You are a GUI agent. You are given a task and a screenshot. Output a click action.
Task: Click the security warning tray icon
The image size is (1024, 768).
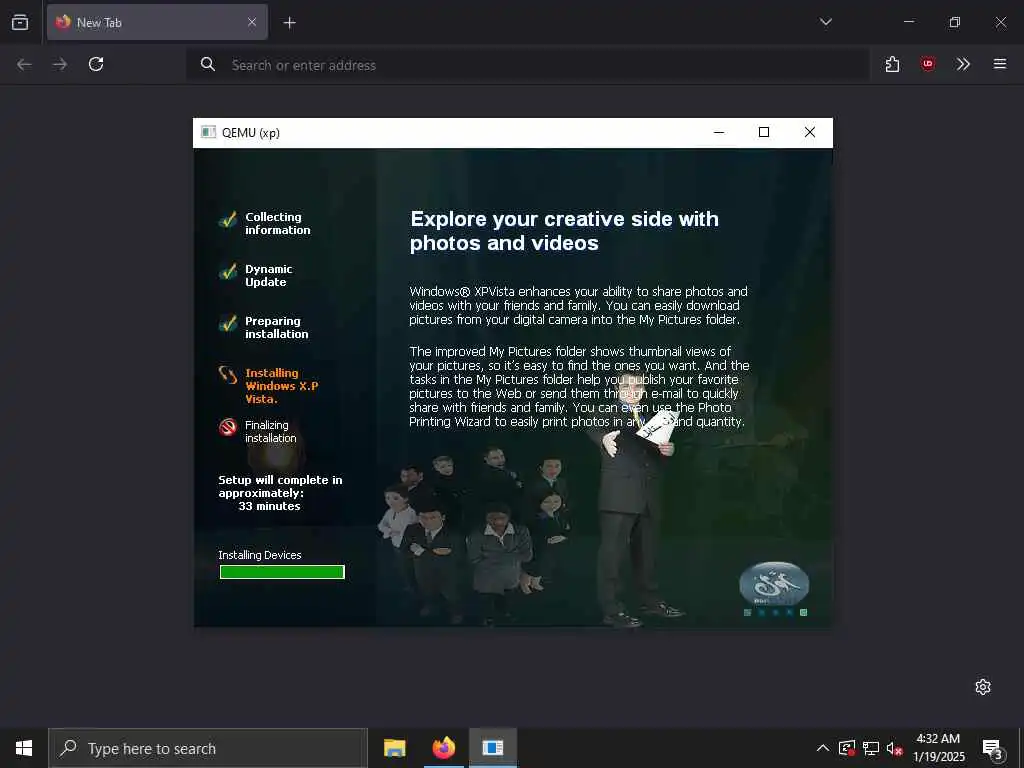point(847,748)
